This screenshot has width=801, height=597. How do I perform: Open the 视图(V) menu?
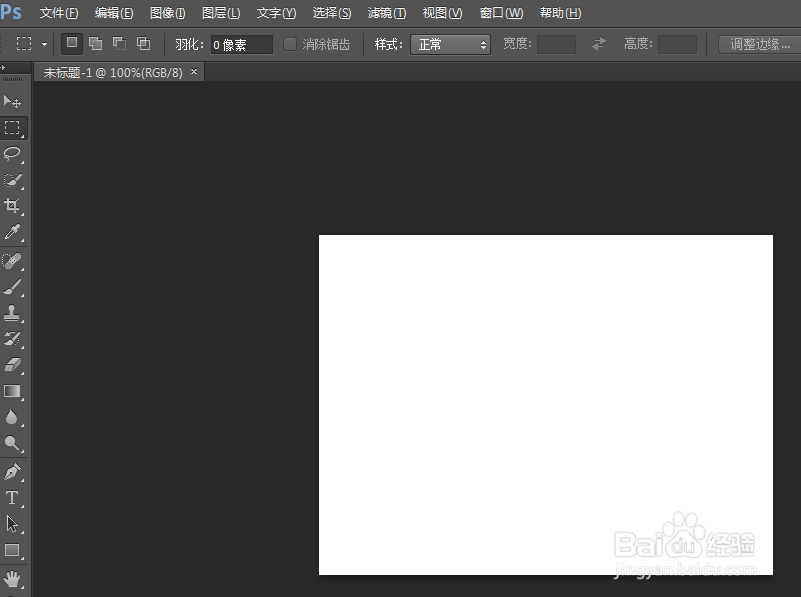(442, 13)
